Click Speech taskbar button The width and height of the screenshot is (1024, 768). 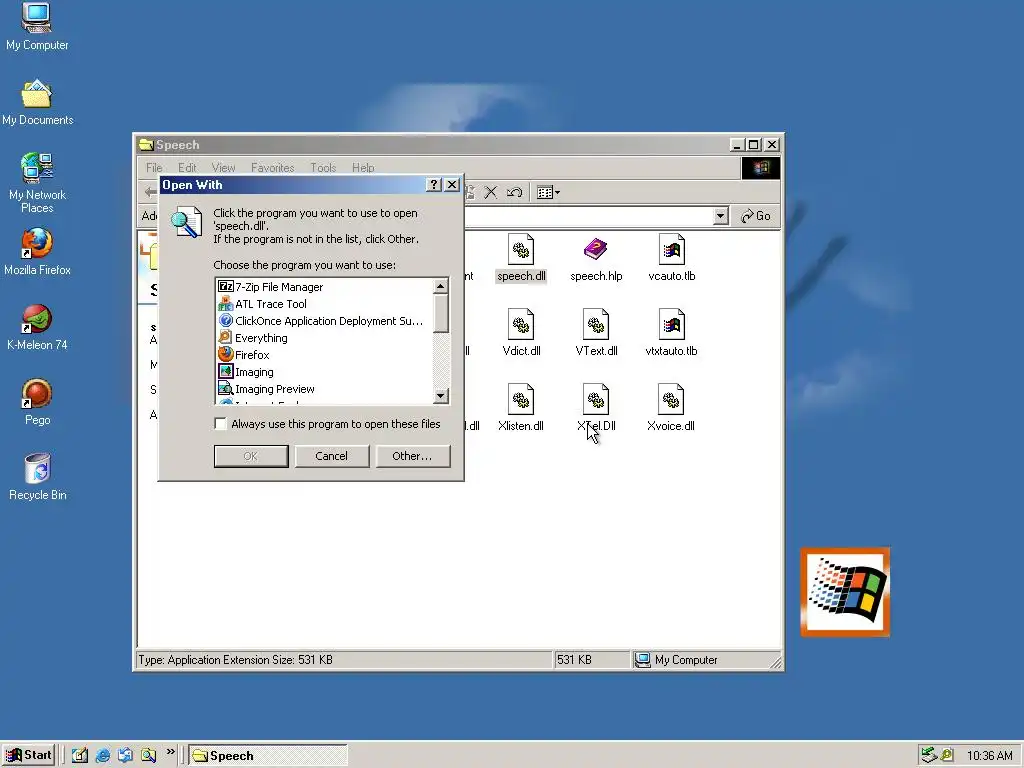pyautogui.click(x=268, y=756)
